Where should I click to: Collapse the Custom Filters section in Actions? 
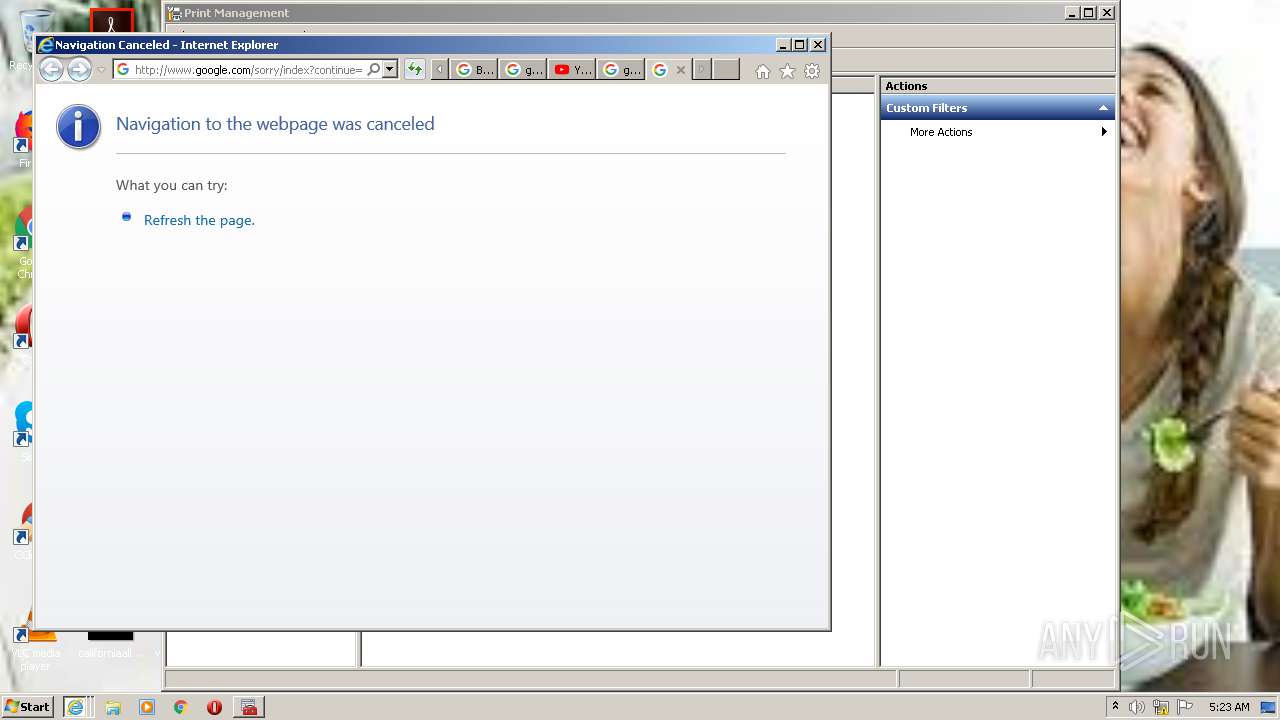point(1104,108)
